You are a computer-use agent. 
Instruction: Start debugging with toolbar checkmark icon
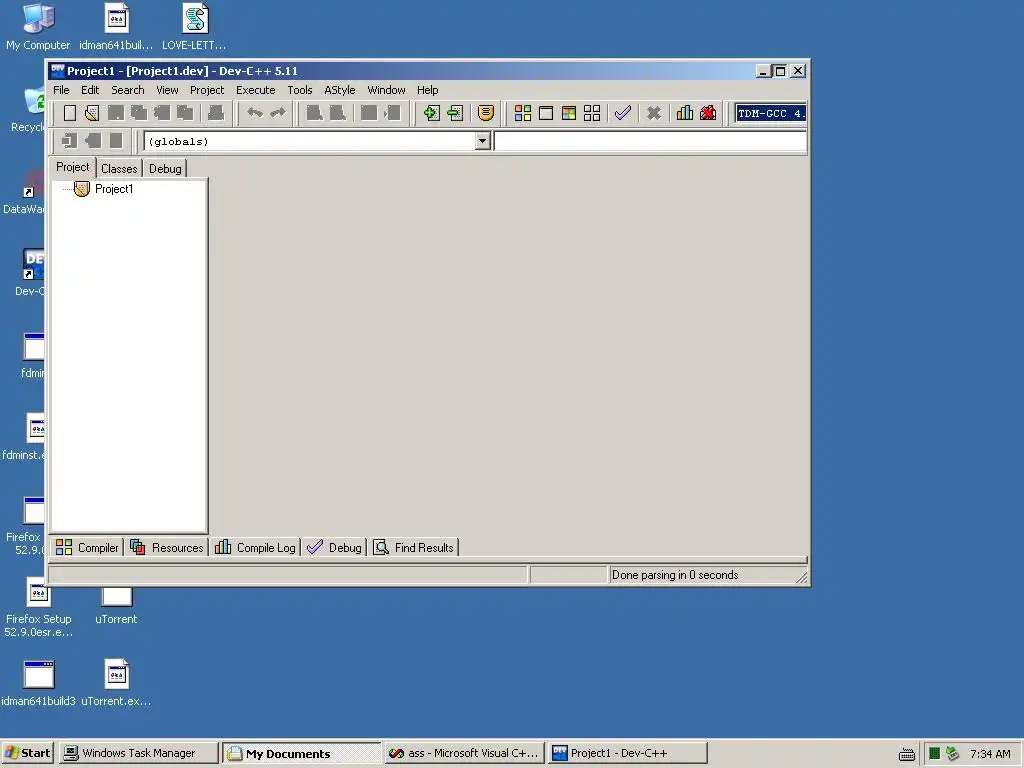pyautogui.click(x=622, y=113)
